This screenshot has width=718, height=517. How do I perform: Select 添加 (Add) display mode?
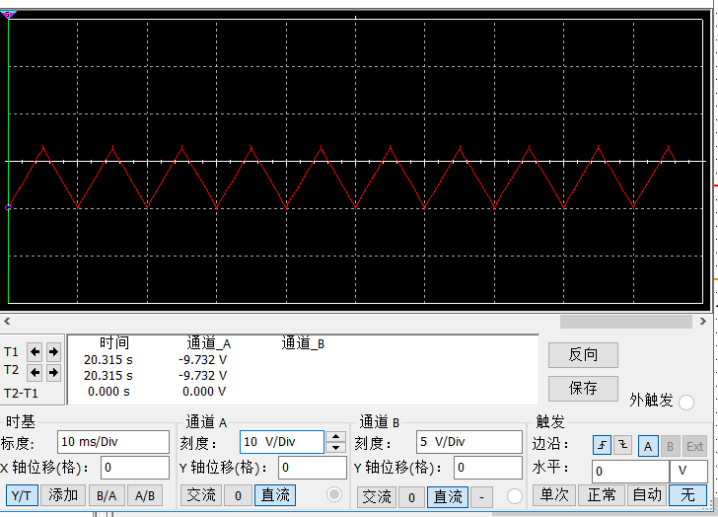click(x=63, y=495)
